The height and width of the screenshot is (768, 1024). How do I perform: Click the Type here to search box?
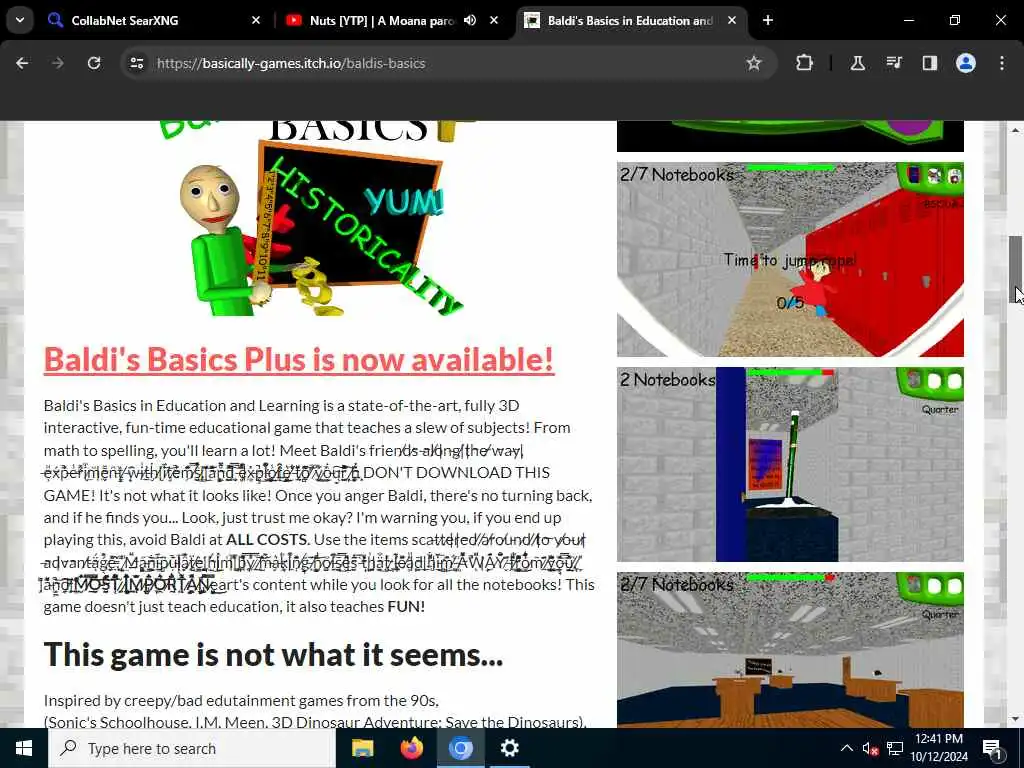click(192, 748)
